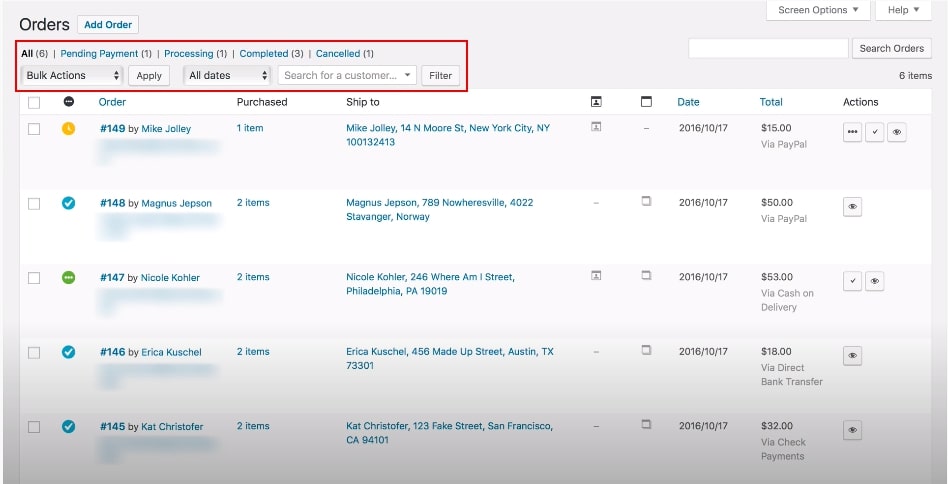Open the All dates dropdown

pyautogui.click(x=227, y=76)
